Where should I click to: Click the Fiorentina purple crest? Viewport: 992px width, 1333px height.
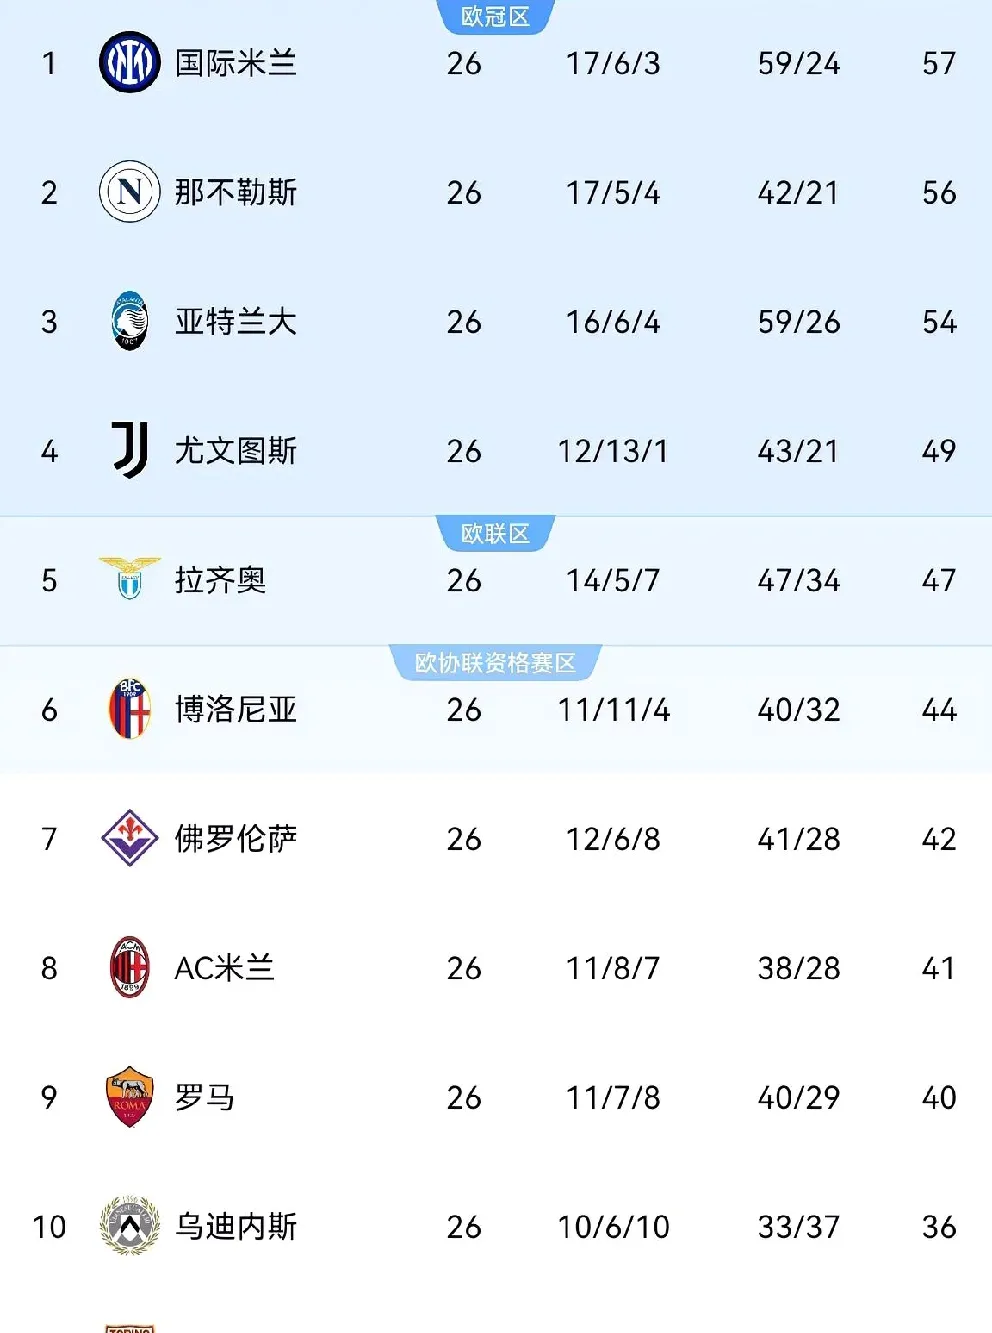(x=130, y=838)
